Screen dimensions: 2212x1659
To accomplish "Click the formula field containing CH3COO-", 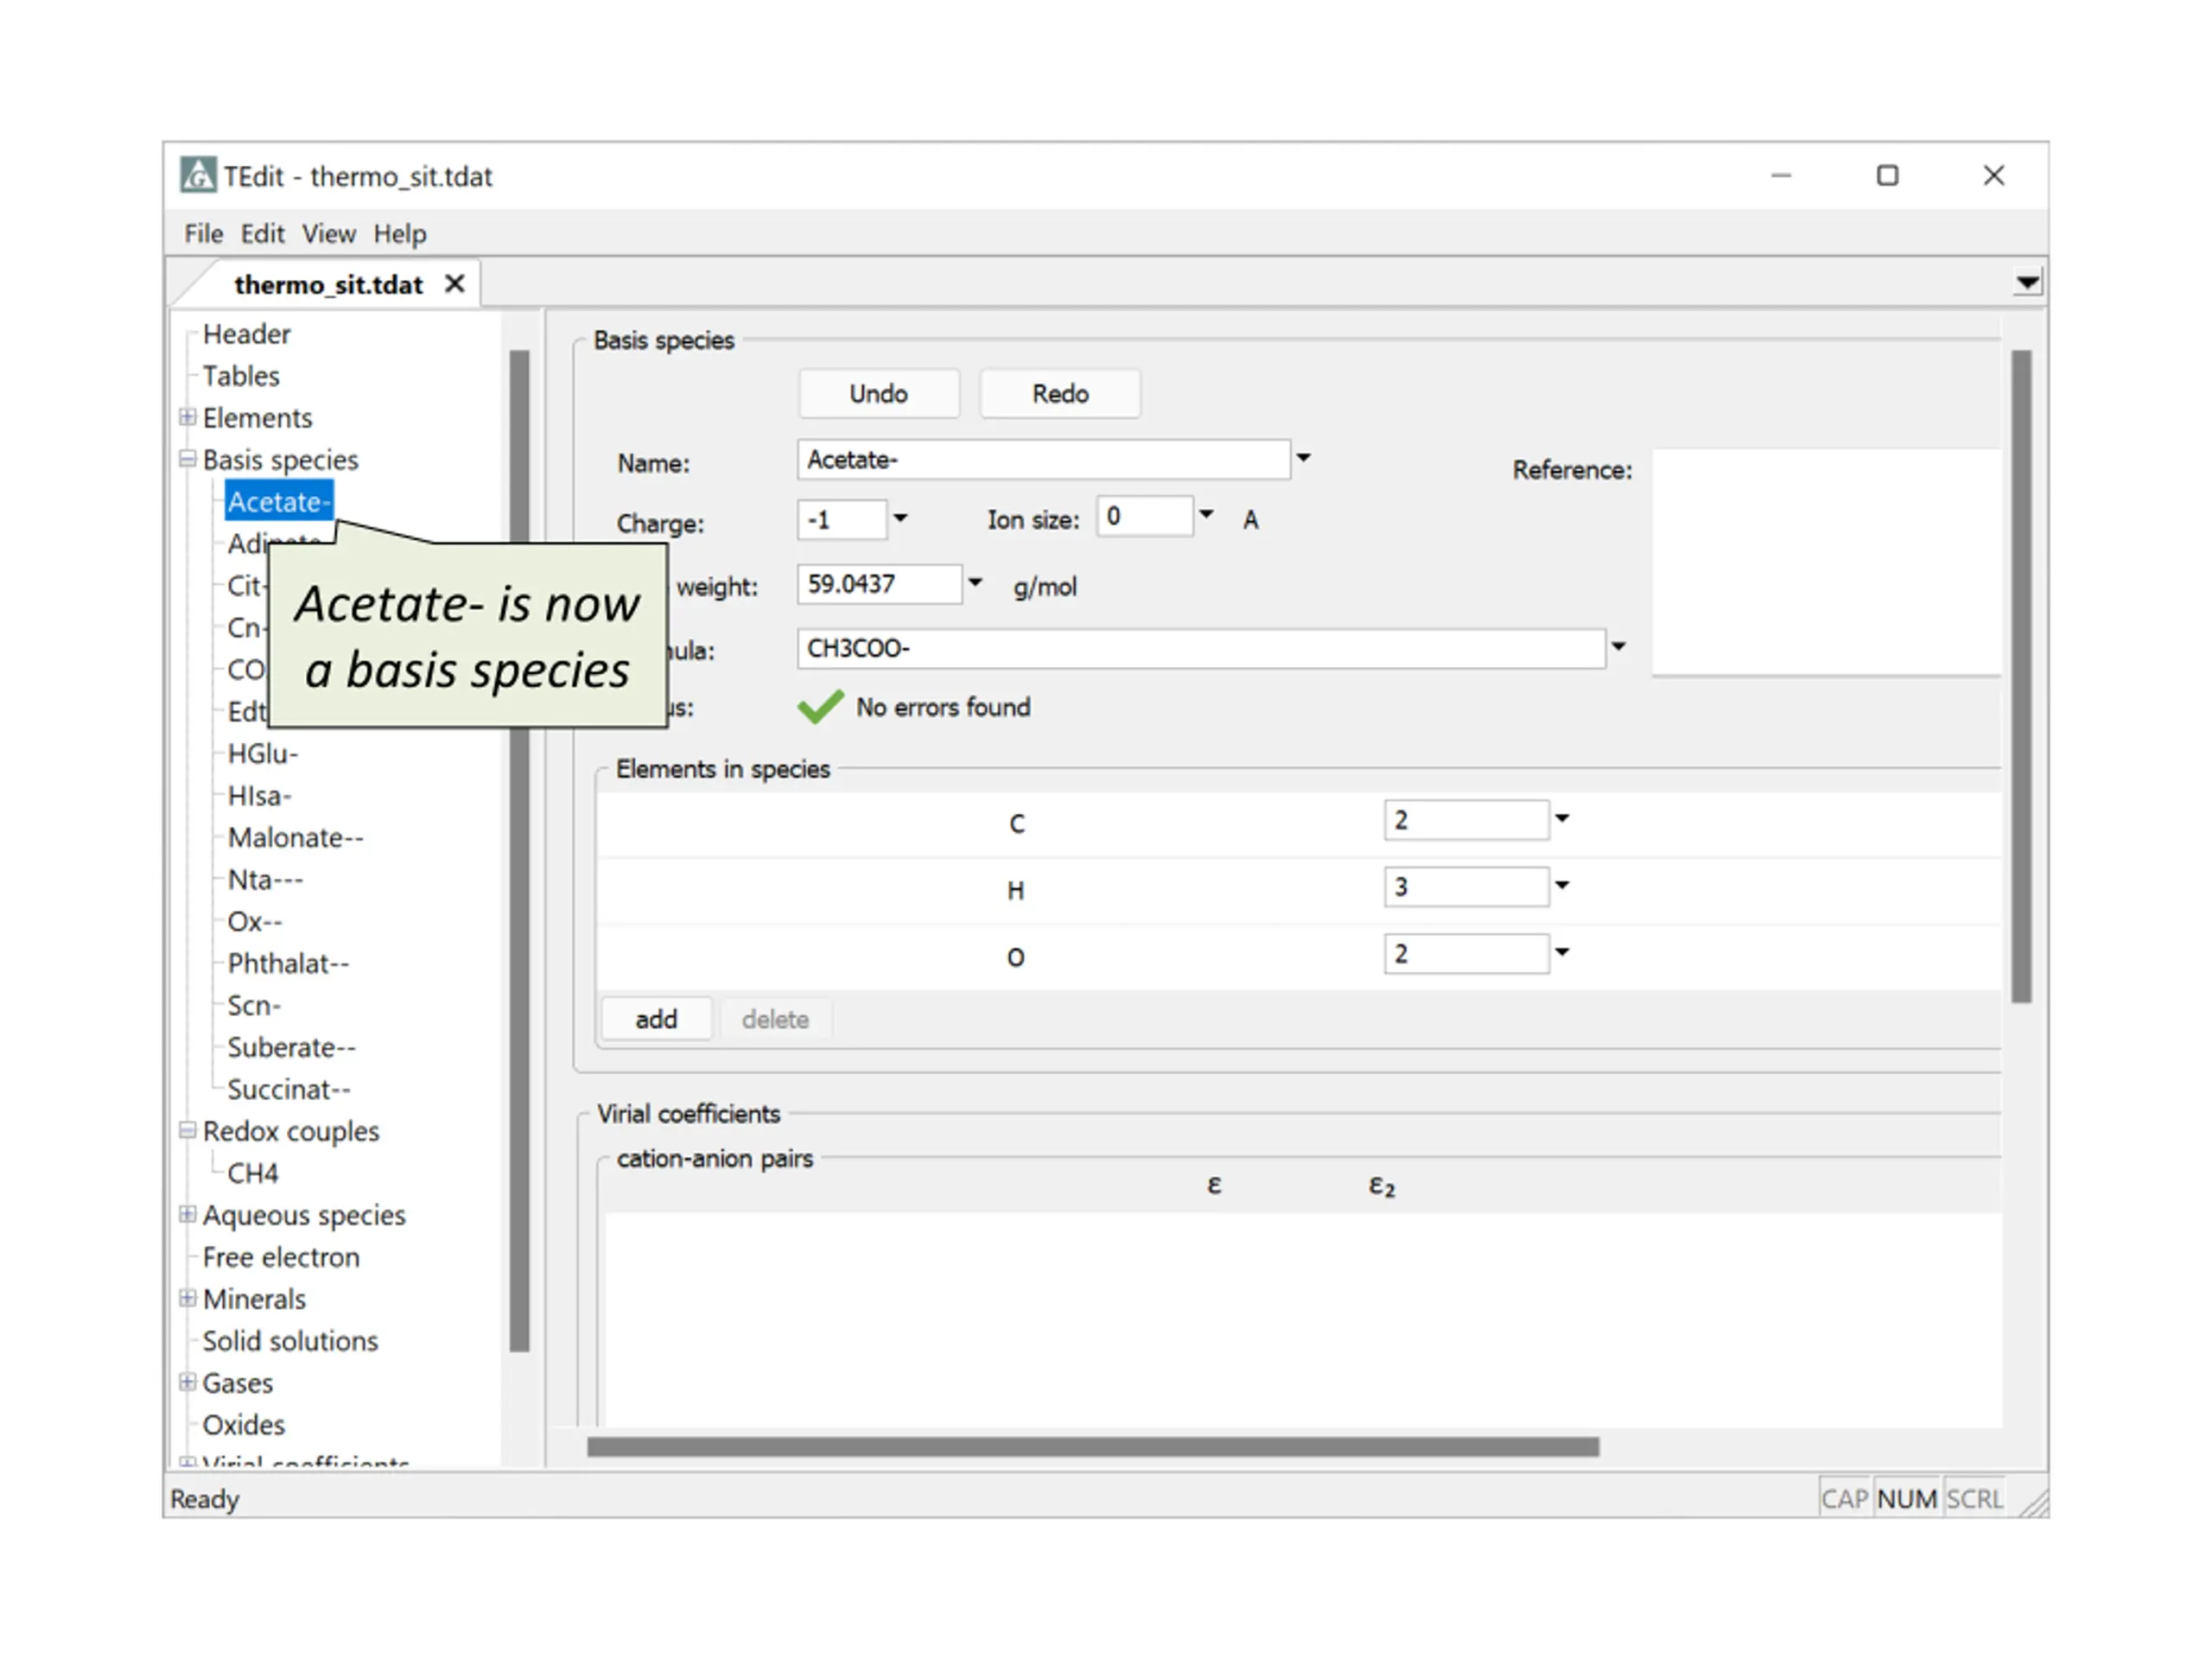I will click(x=1201, y=648).
